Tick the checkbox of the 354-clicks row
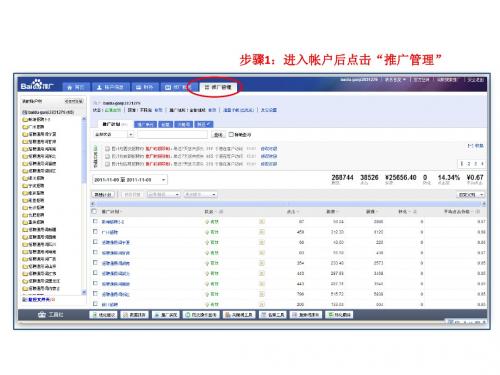The height and width of the screenshot is (375, 500). tap(95, 263)
